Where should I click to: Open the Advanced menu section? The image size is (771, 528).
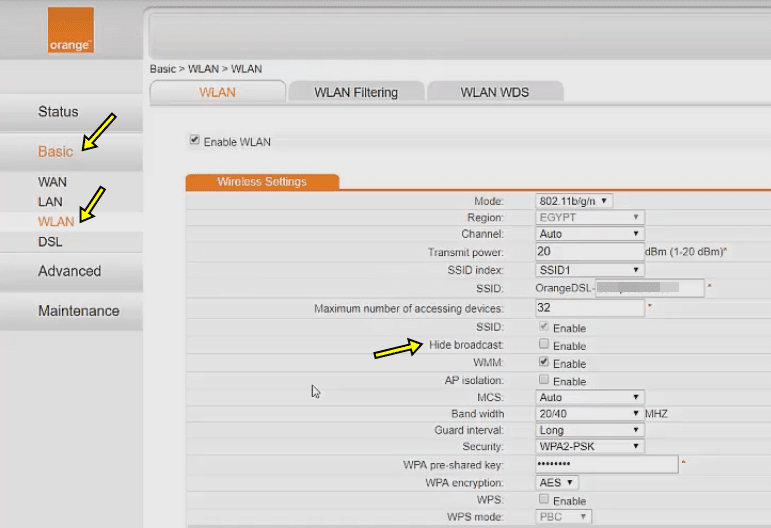coord(69,271)
